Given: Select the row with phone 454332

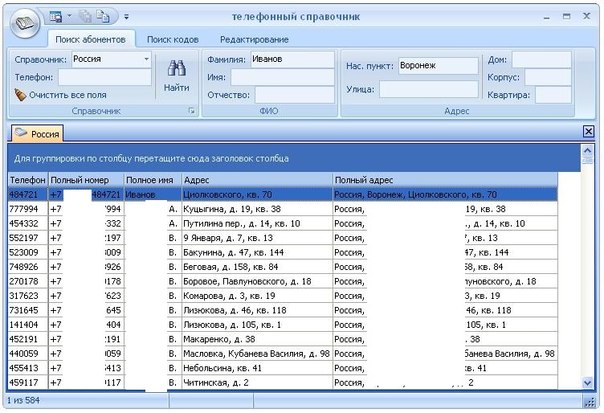Looking at the screenshot, I should [x=282, y=223].
